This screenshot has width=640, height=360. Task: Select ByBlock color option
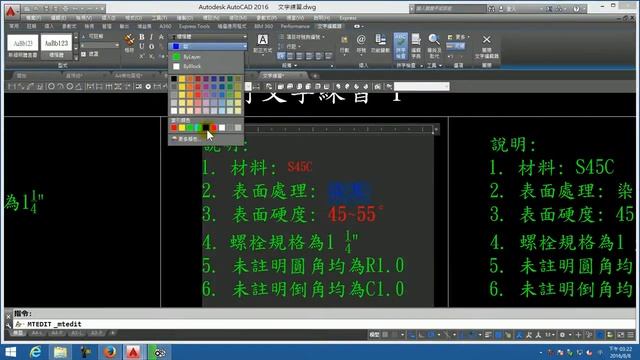click(207, 66)
